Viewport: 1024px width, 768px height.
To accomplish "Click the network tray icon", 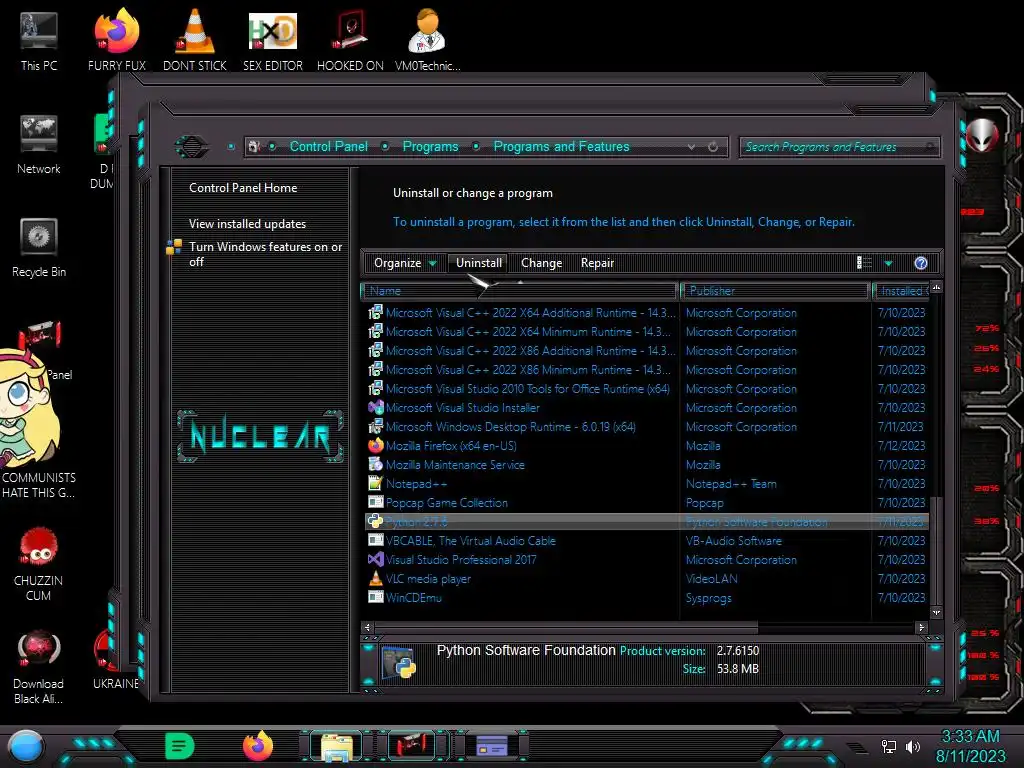I will 889,746.
